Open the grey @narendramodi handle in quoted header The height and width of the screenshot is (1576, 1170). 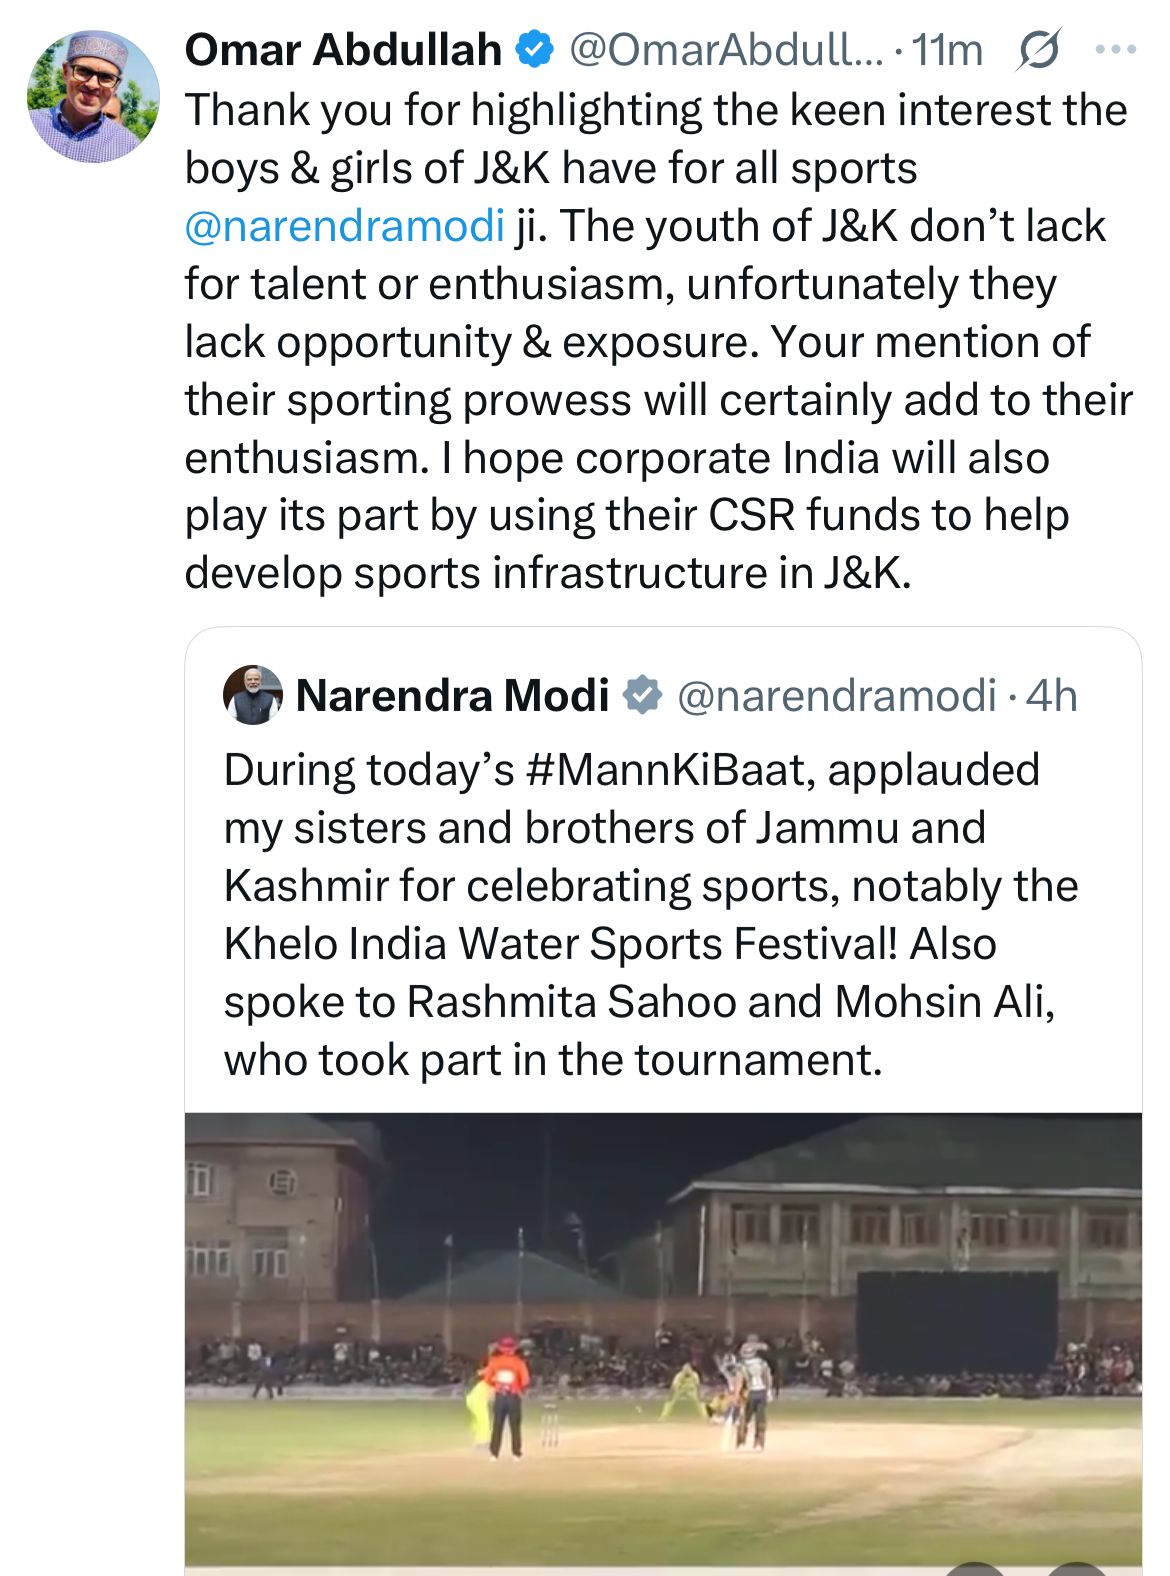(x=837, y=695)
